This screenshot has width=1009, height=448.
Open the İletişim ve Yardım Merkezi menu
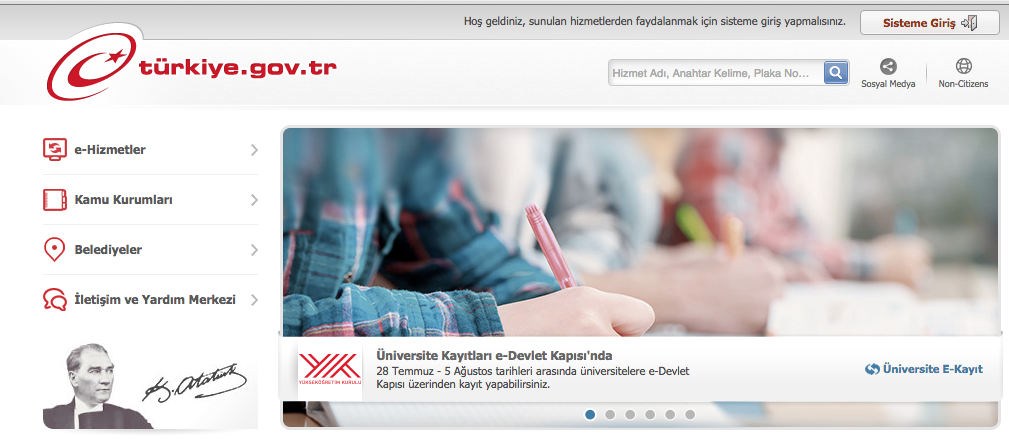[155, 300]
